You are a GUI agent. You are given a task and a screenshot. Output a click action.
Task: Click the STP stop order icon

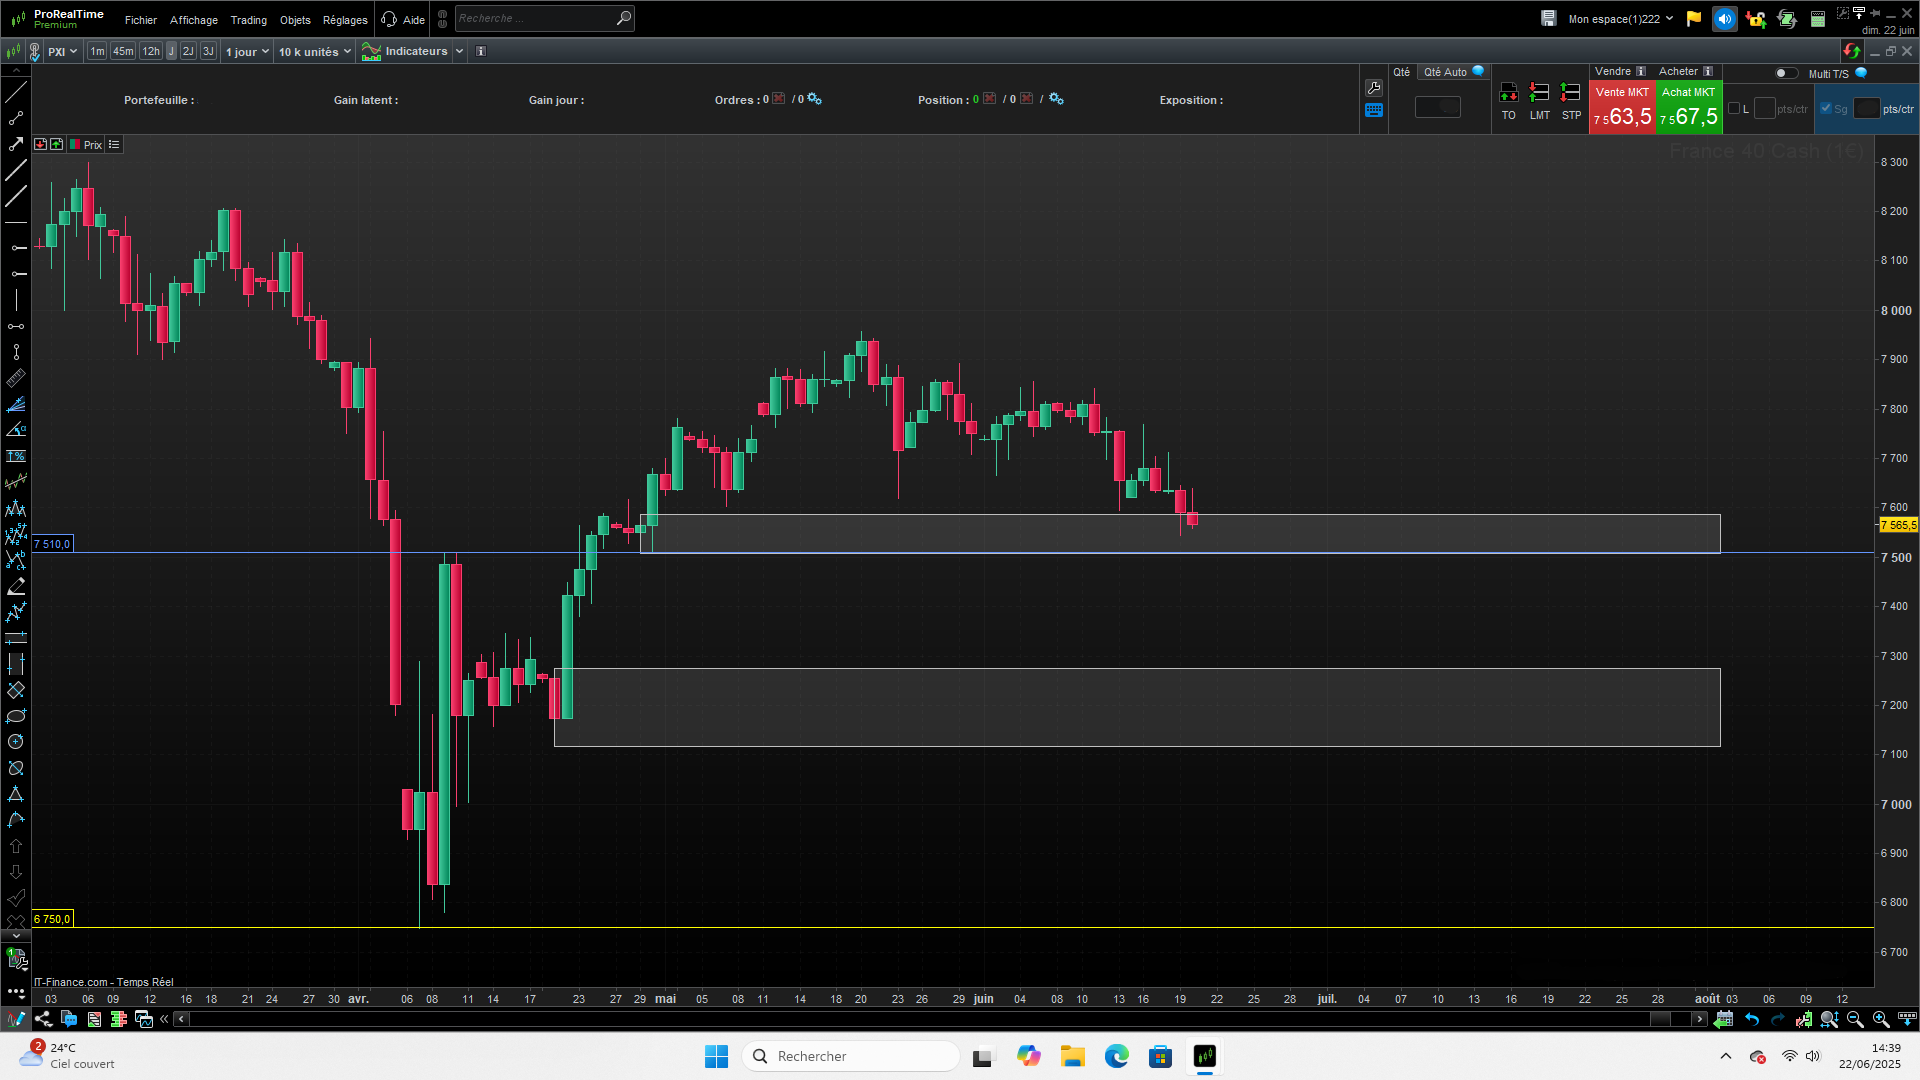[1571, 93]
